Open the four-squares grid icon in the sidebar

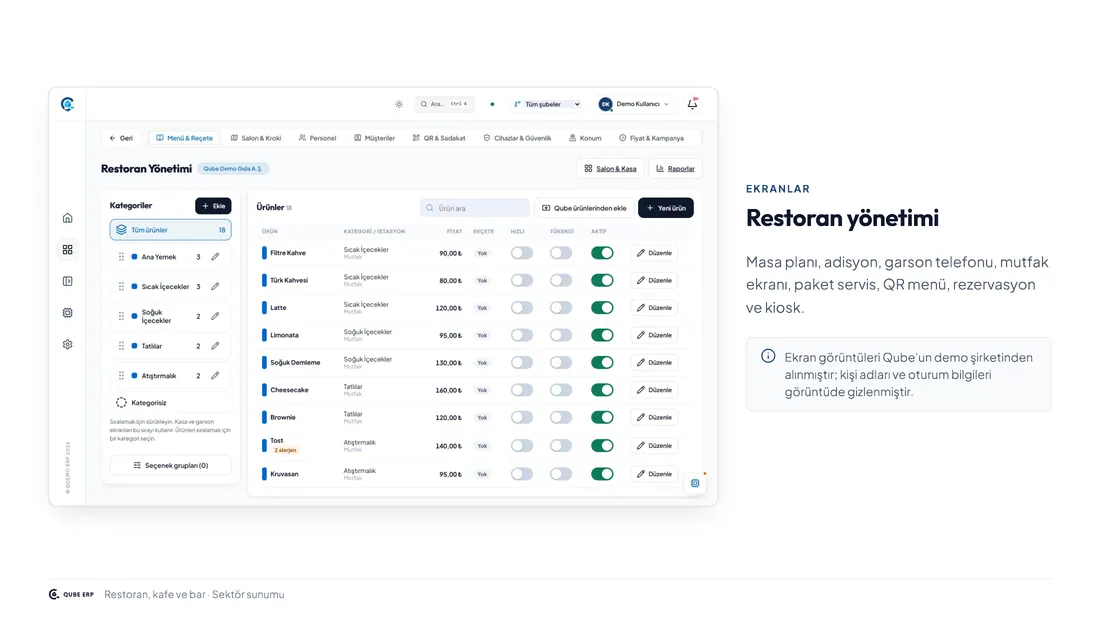67,250
